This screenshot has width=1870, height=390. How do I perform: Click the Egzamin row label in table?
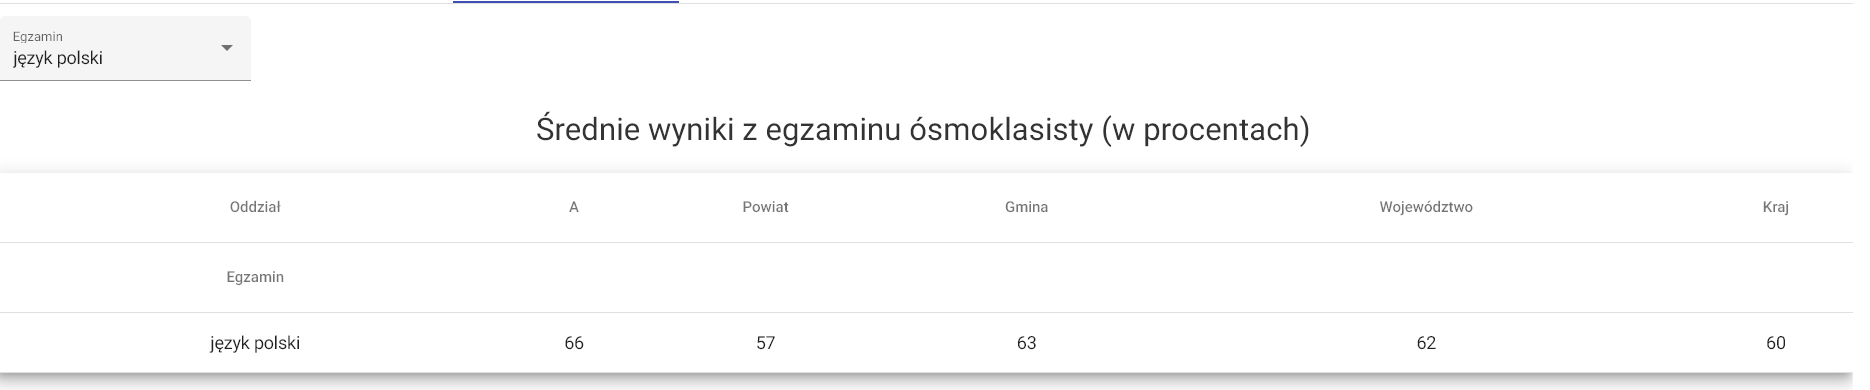pyautogui.click(x=255, y=277)
